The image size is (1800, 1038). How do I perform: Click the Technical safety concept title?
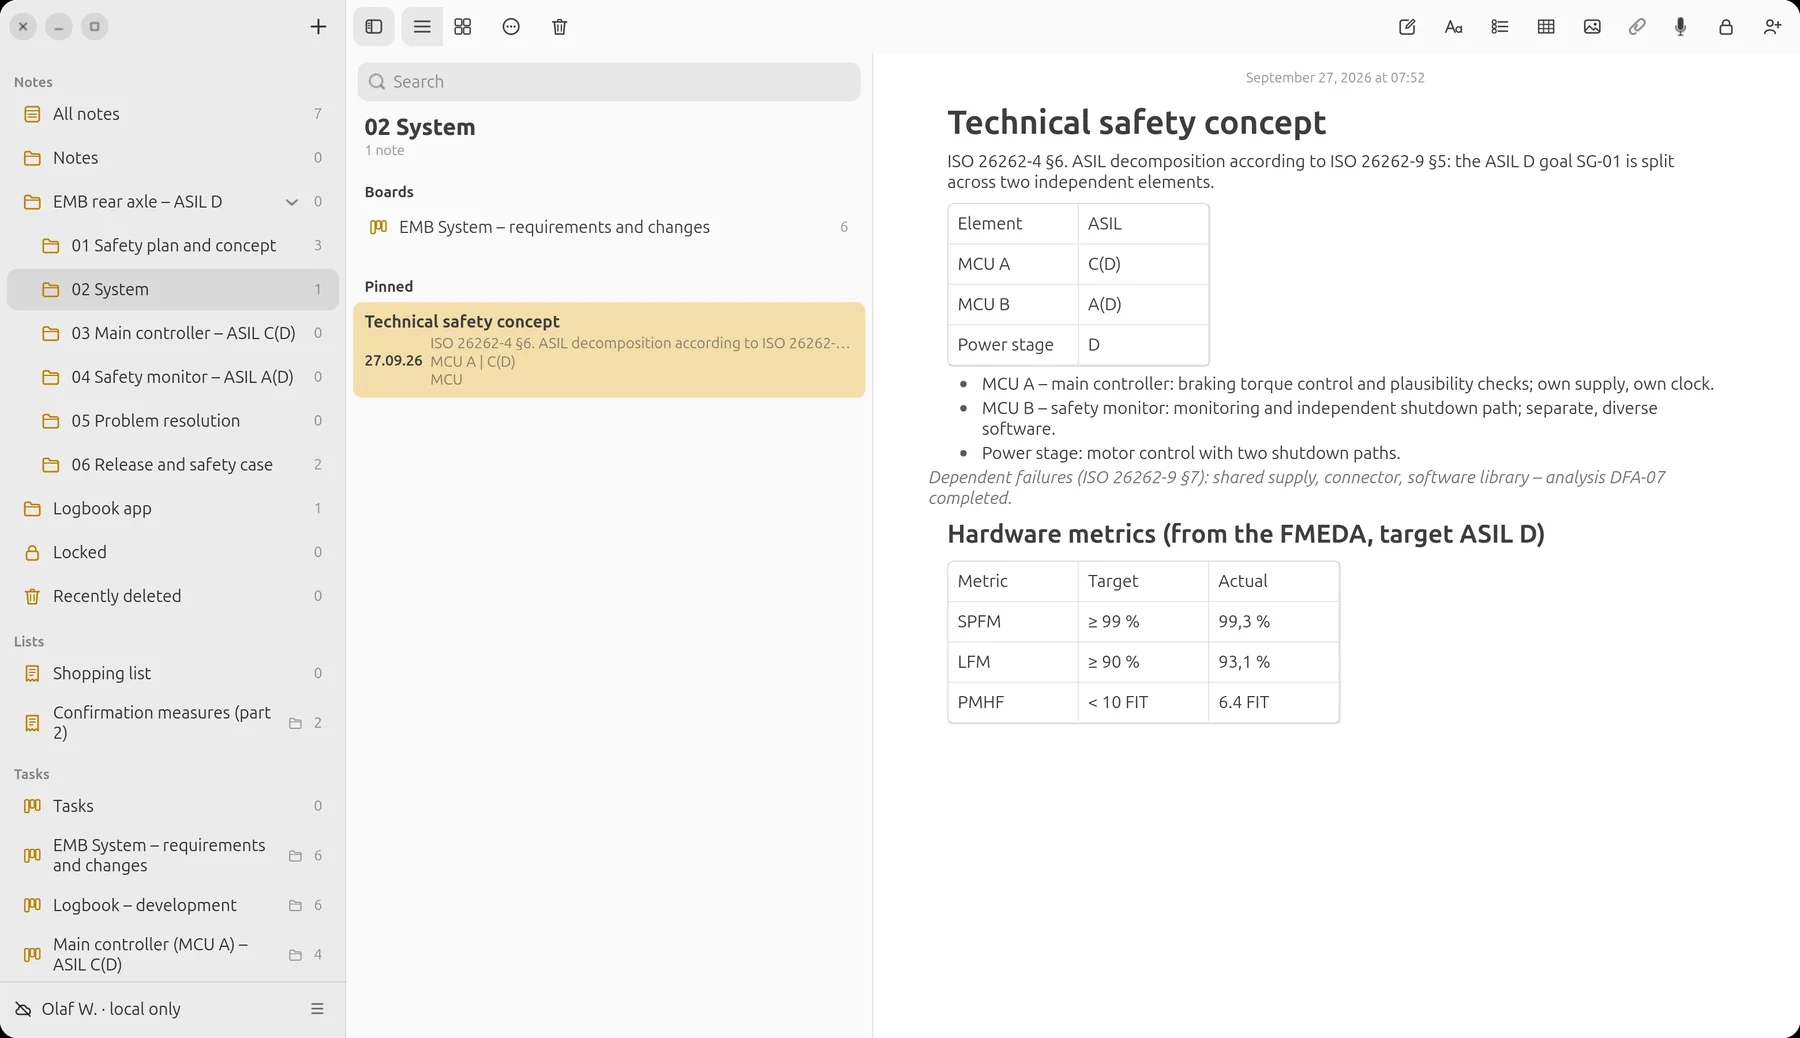[x=1136, y=122]
